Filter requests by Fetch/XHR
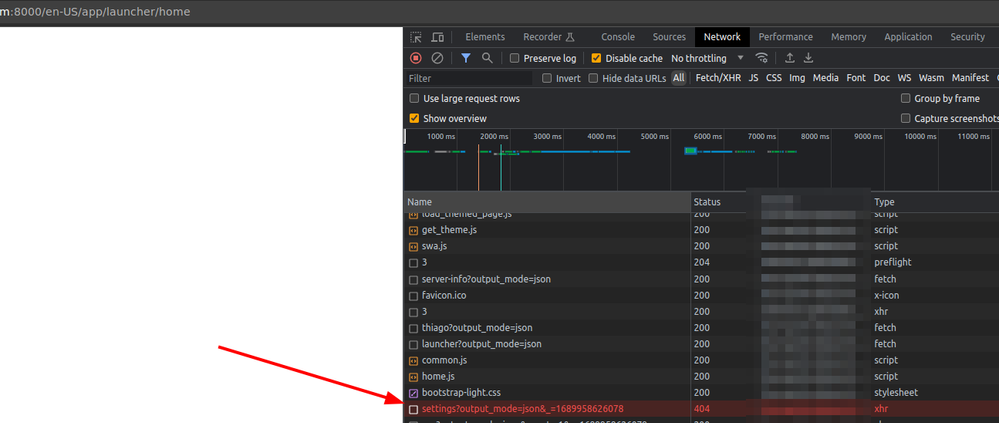The height and width of the screenshot is (423, 999). [x=718, y=78]
